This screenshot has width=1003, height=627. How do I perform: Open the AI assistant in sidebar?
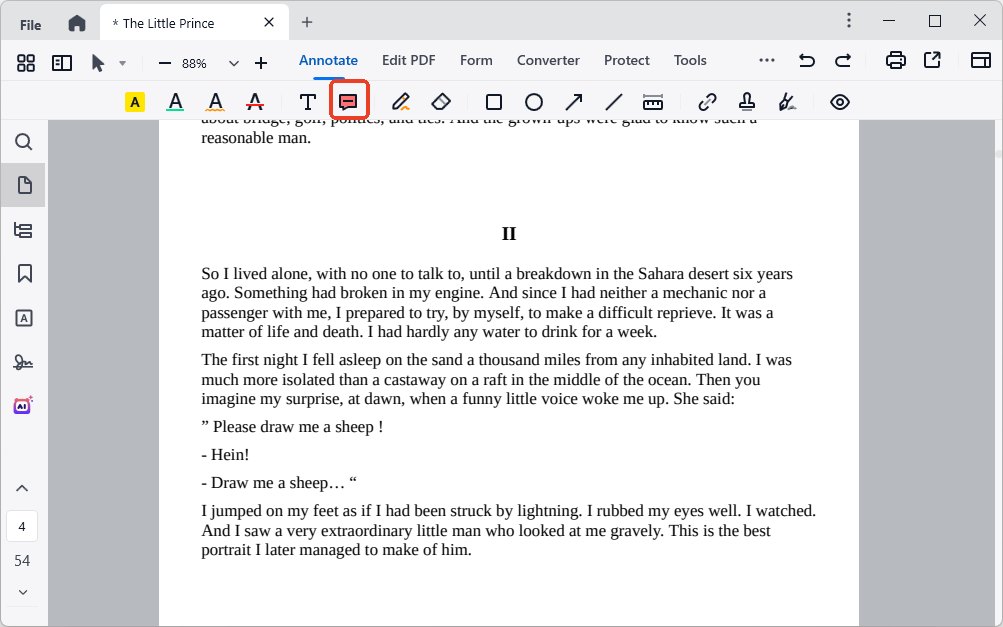point(23,405)
